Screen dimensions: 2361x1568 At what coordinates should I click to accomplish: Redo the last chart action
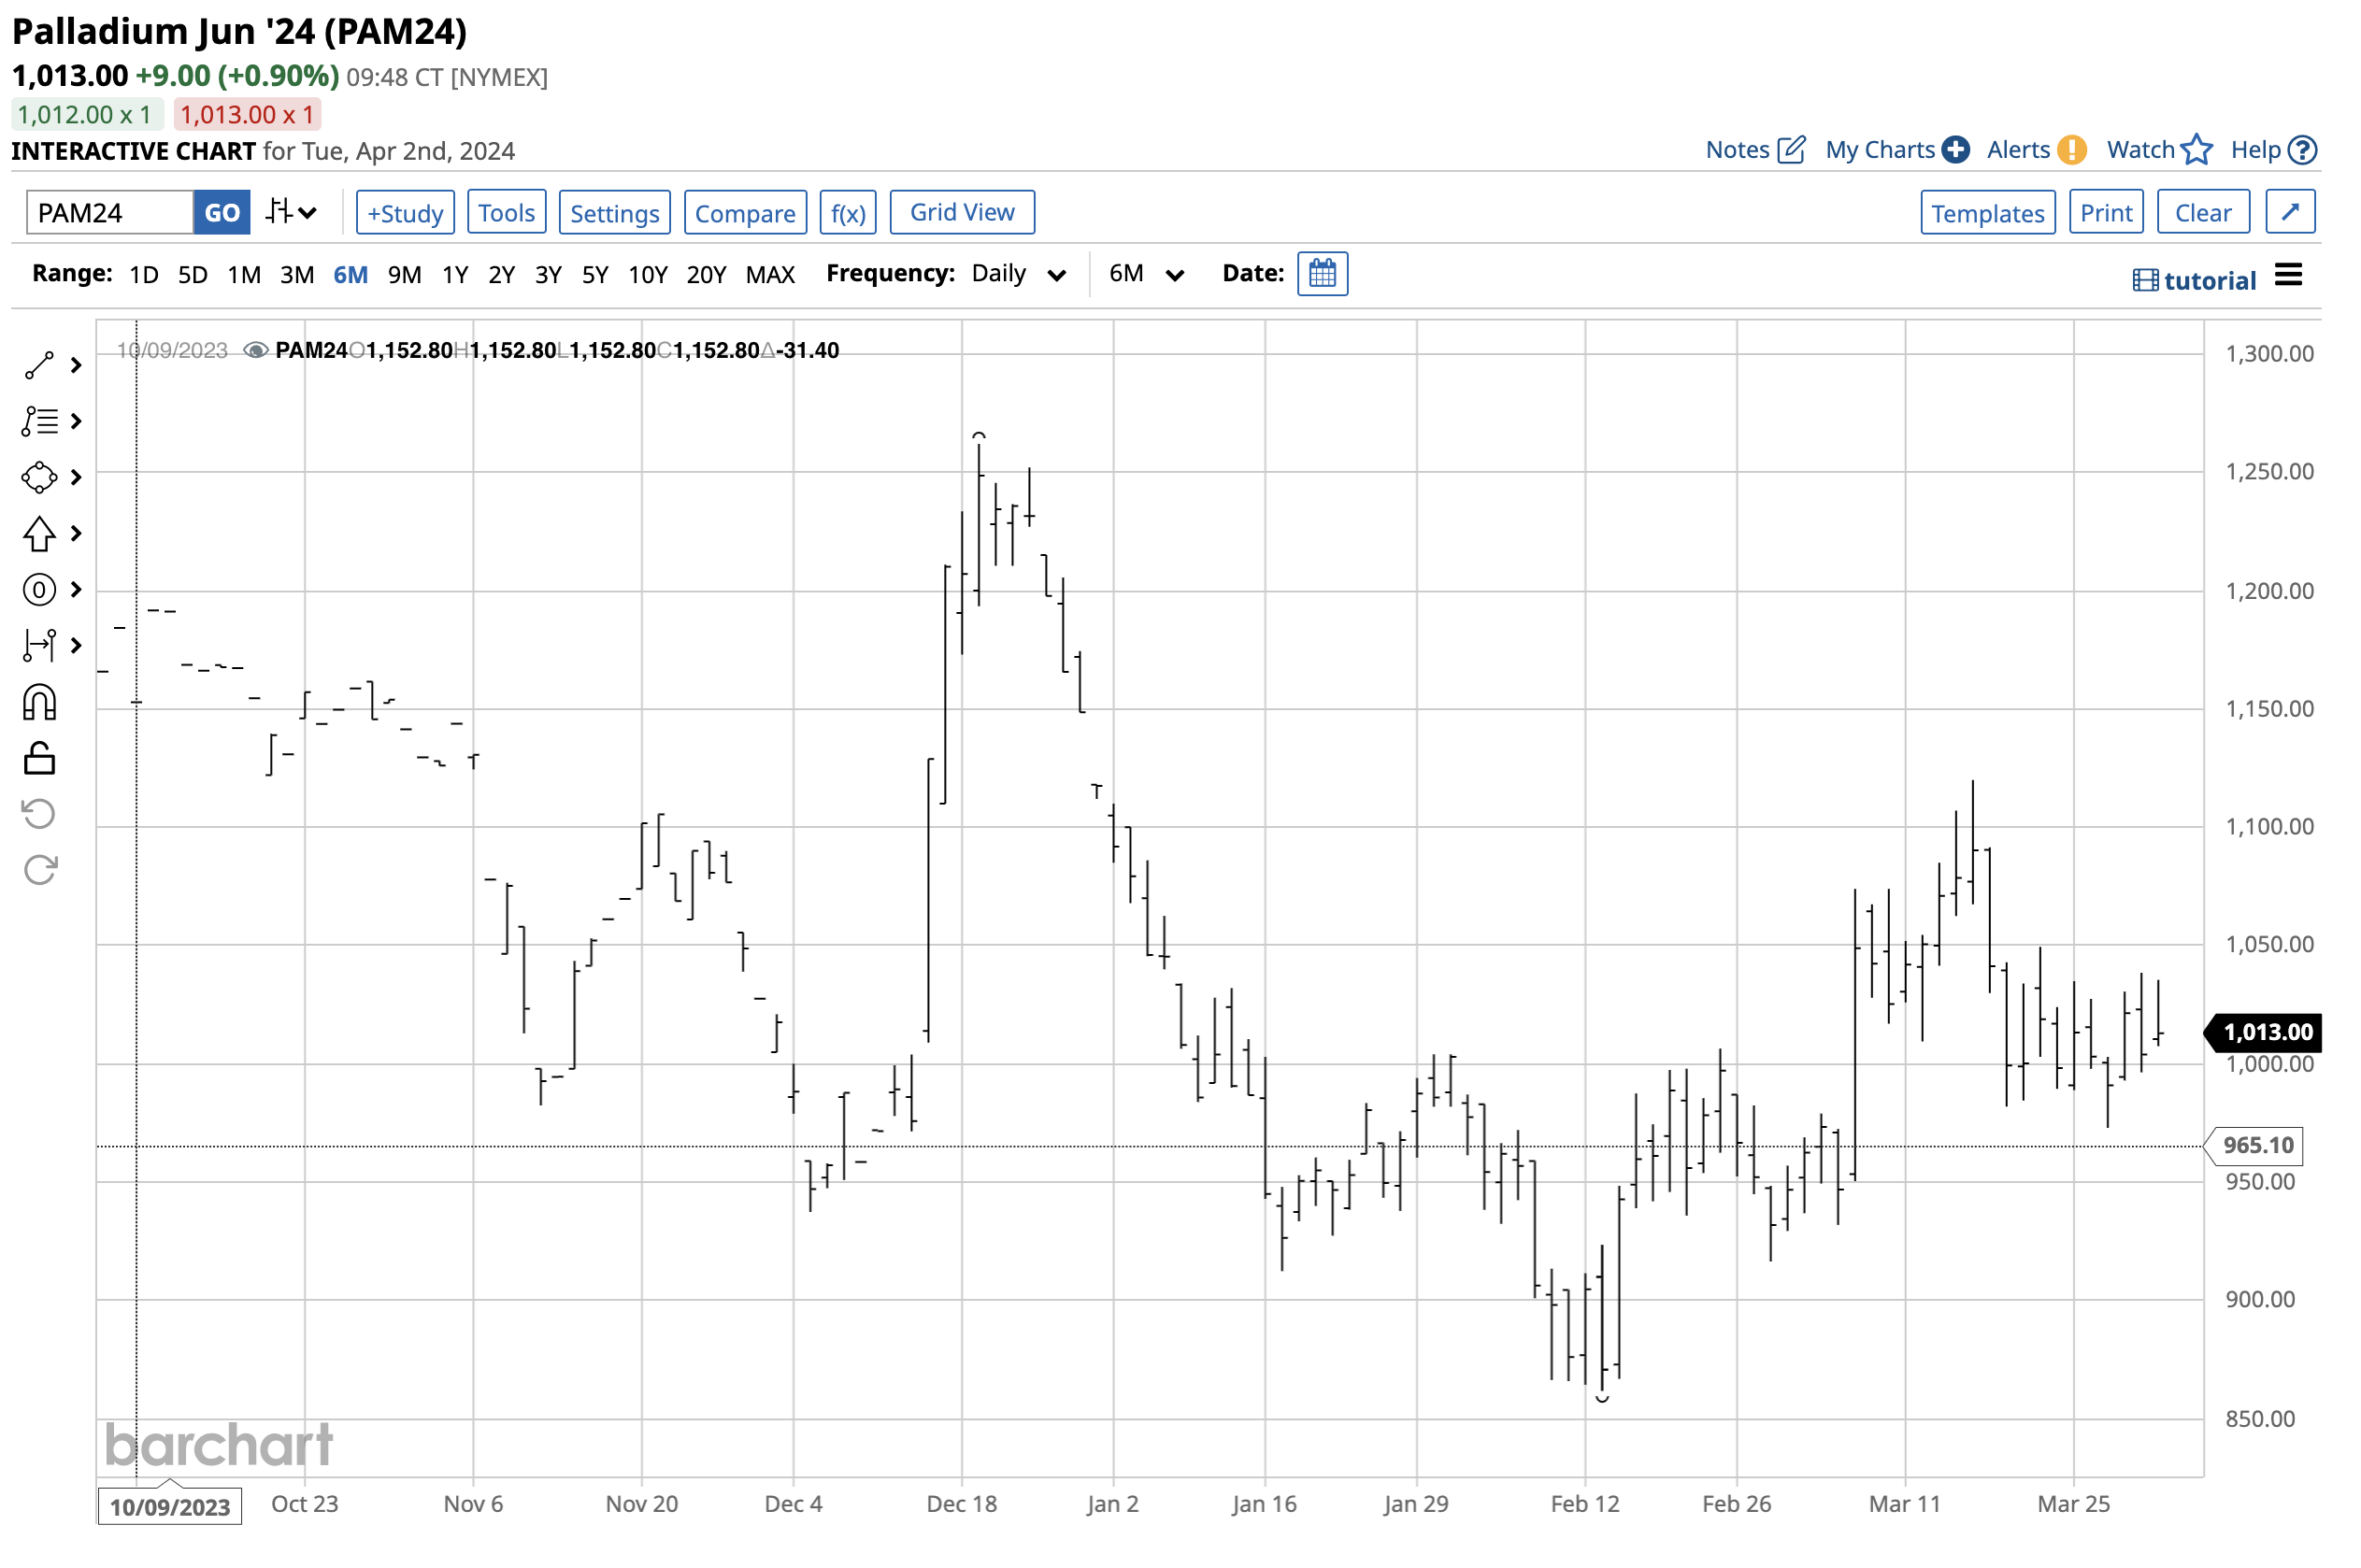[38, 867]
